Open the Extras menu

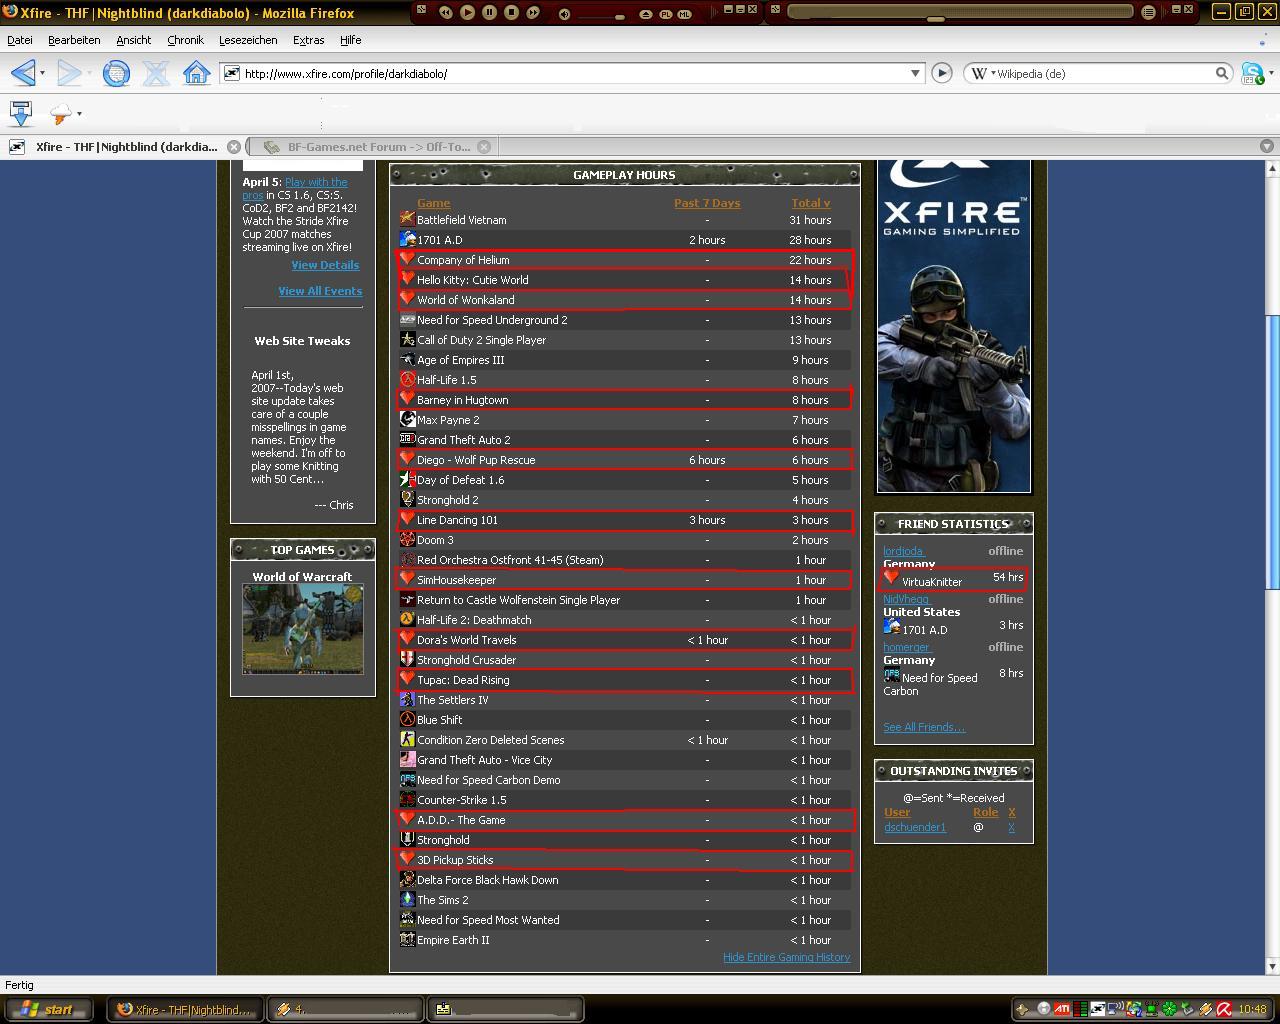[308, 40]
